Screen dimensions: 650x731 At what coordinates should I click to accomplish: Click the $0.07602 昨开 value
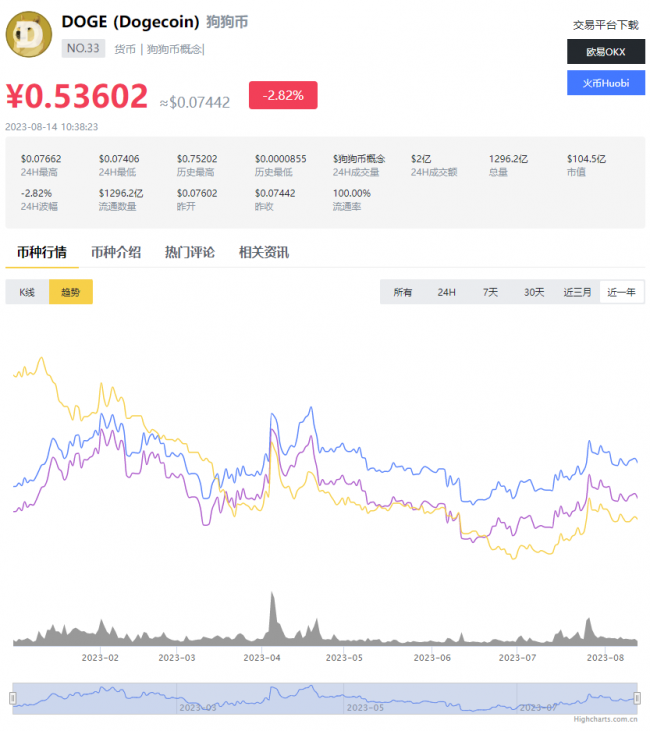pos(197,193)
